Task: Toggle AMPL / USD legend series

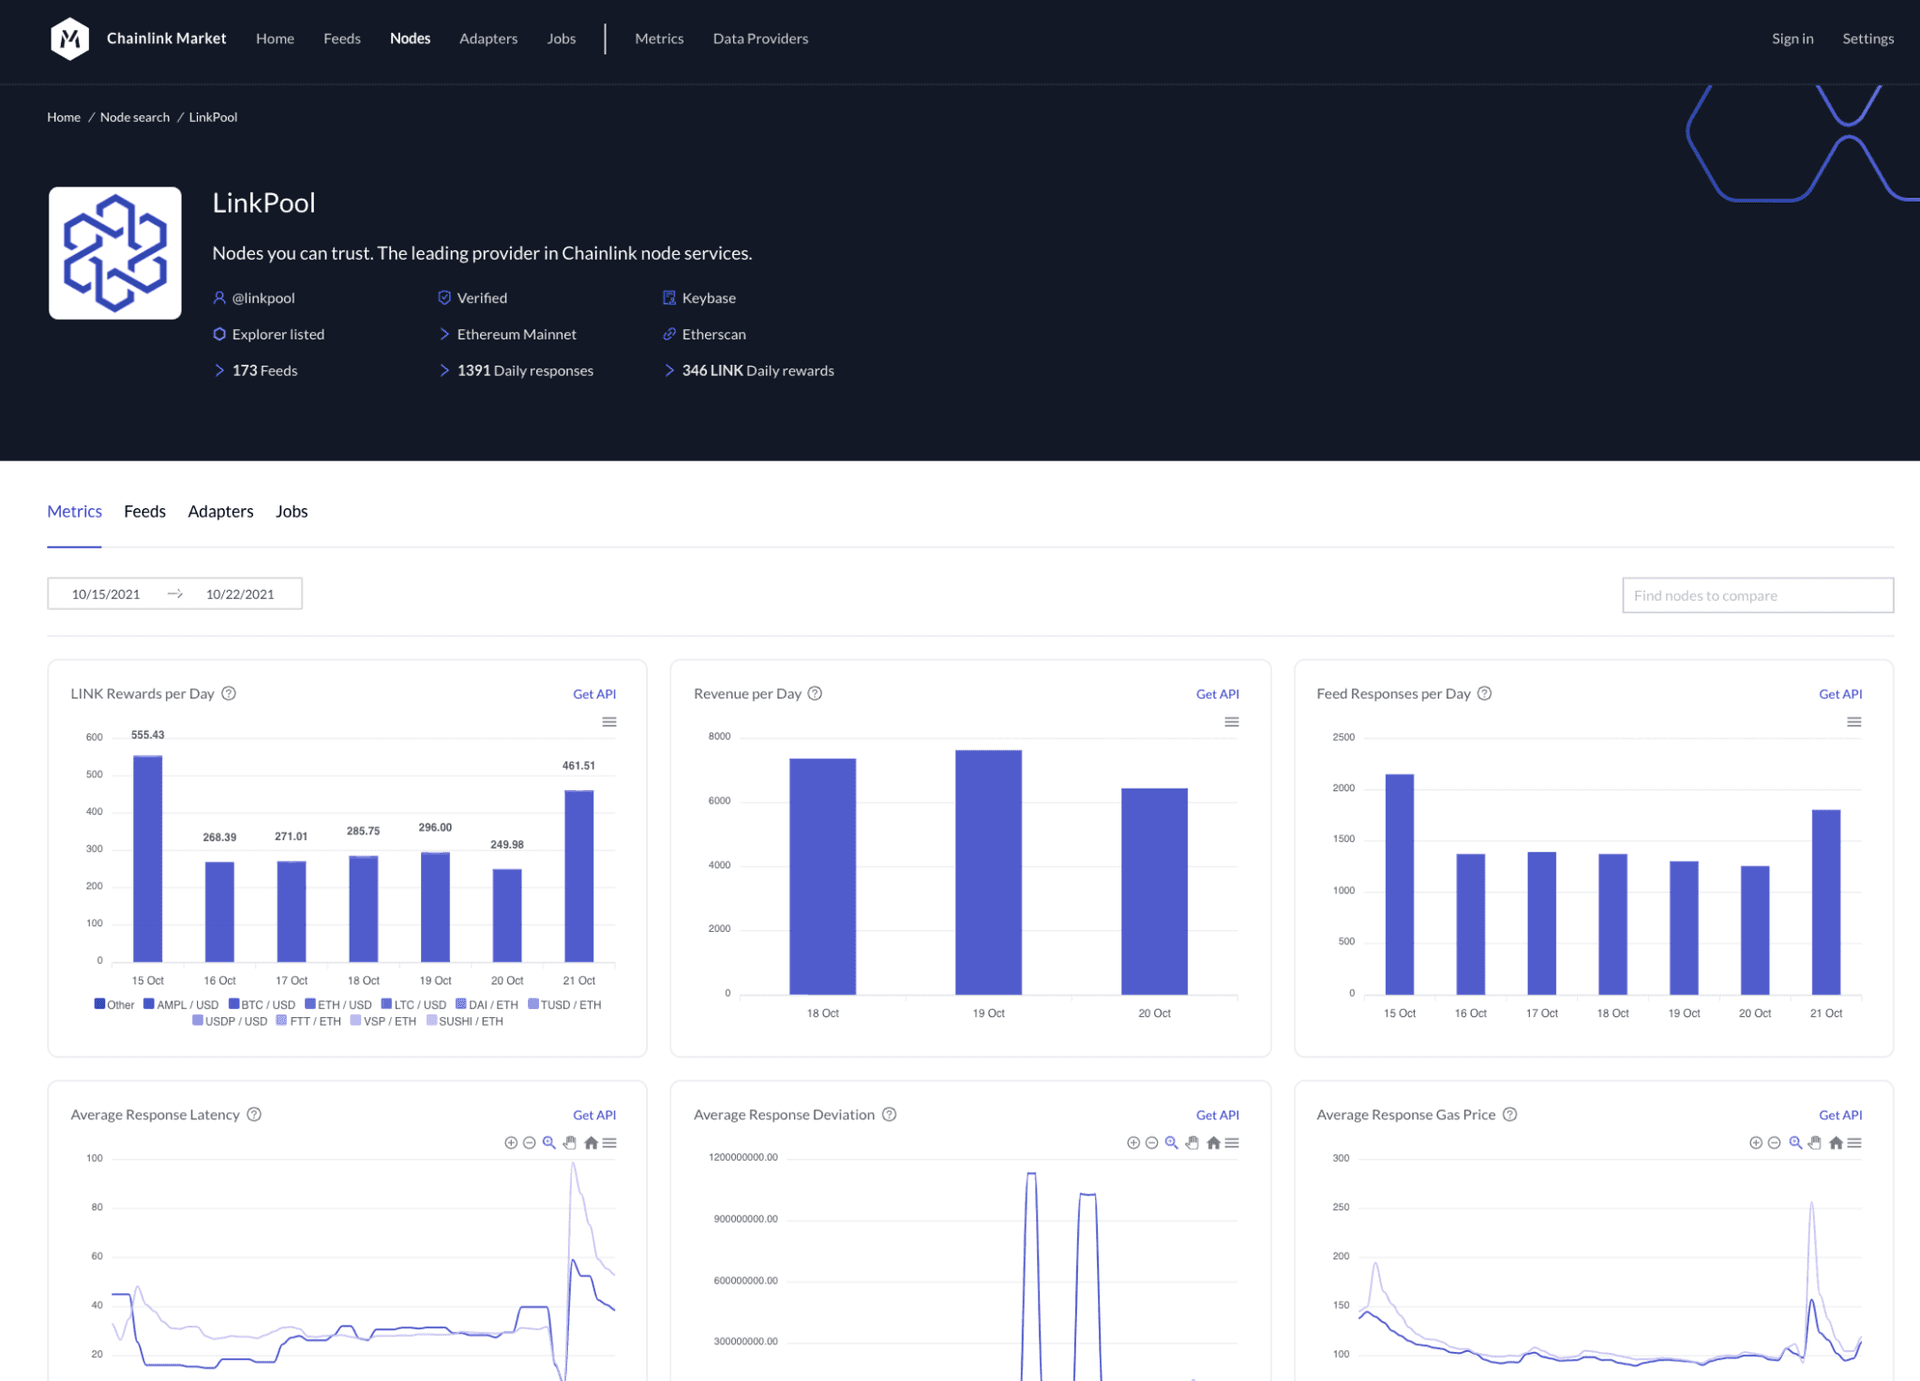Action: (181, 1004)
